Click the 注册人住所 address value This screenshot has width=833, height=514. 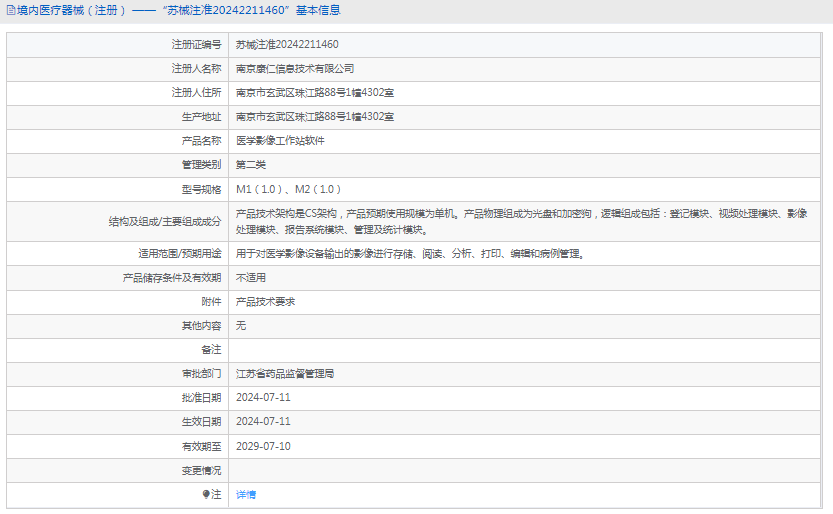(x=314, y=92)
